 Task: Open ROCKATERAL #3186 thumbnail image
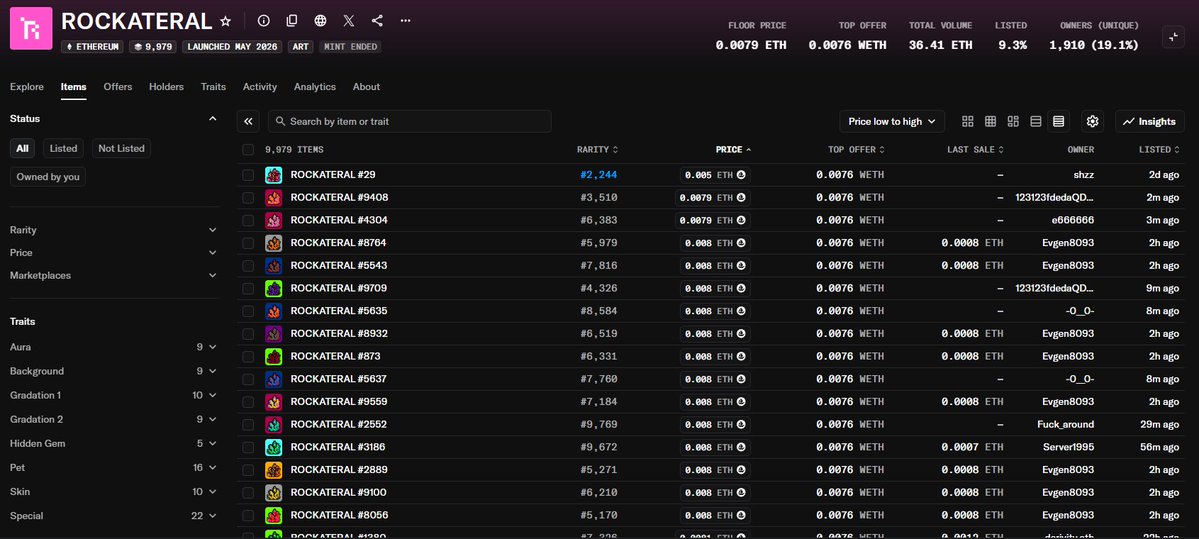coord(274,447)
